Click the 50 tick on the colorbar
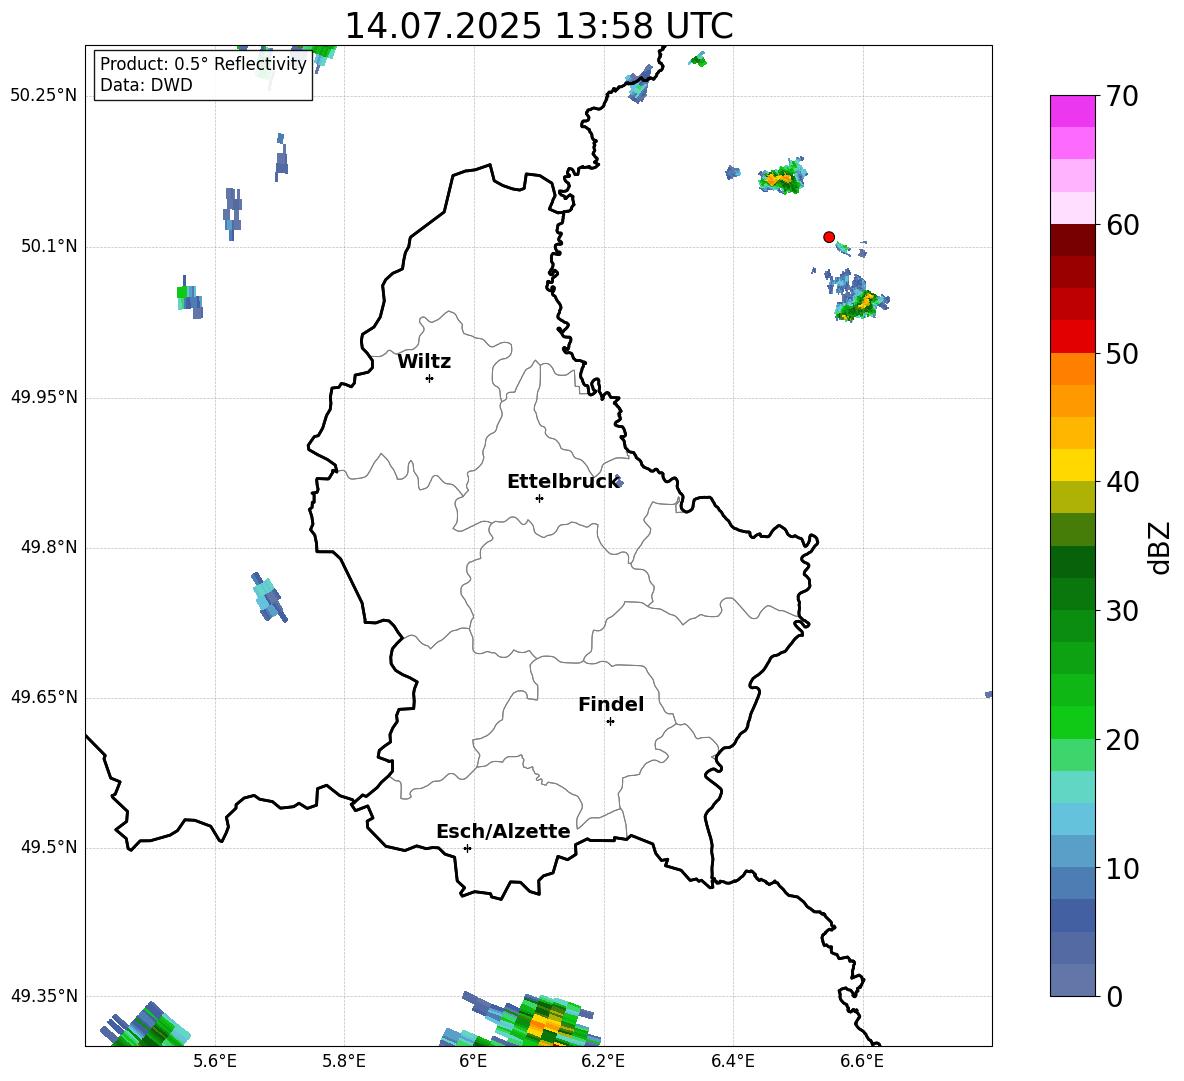The width and height of the screenshot is (1184, 1081). coord(1122,354)
